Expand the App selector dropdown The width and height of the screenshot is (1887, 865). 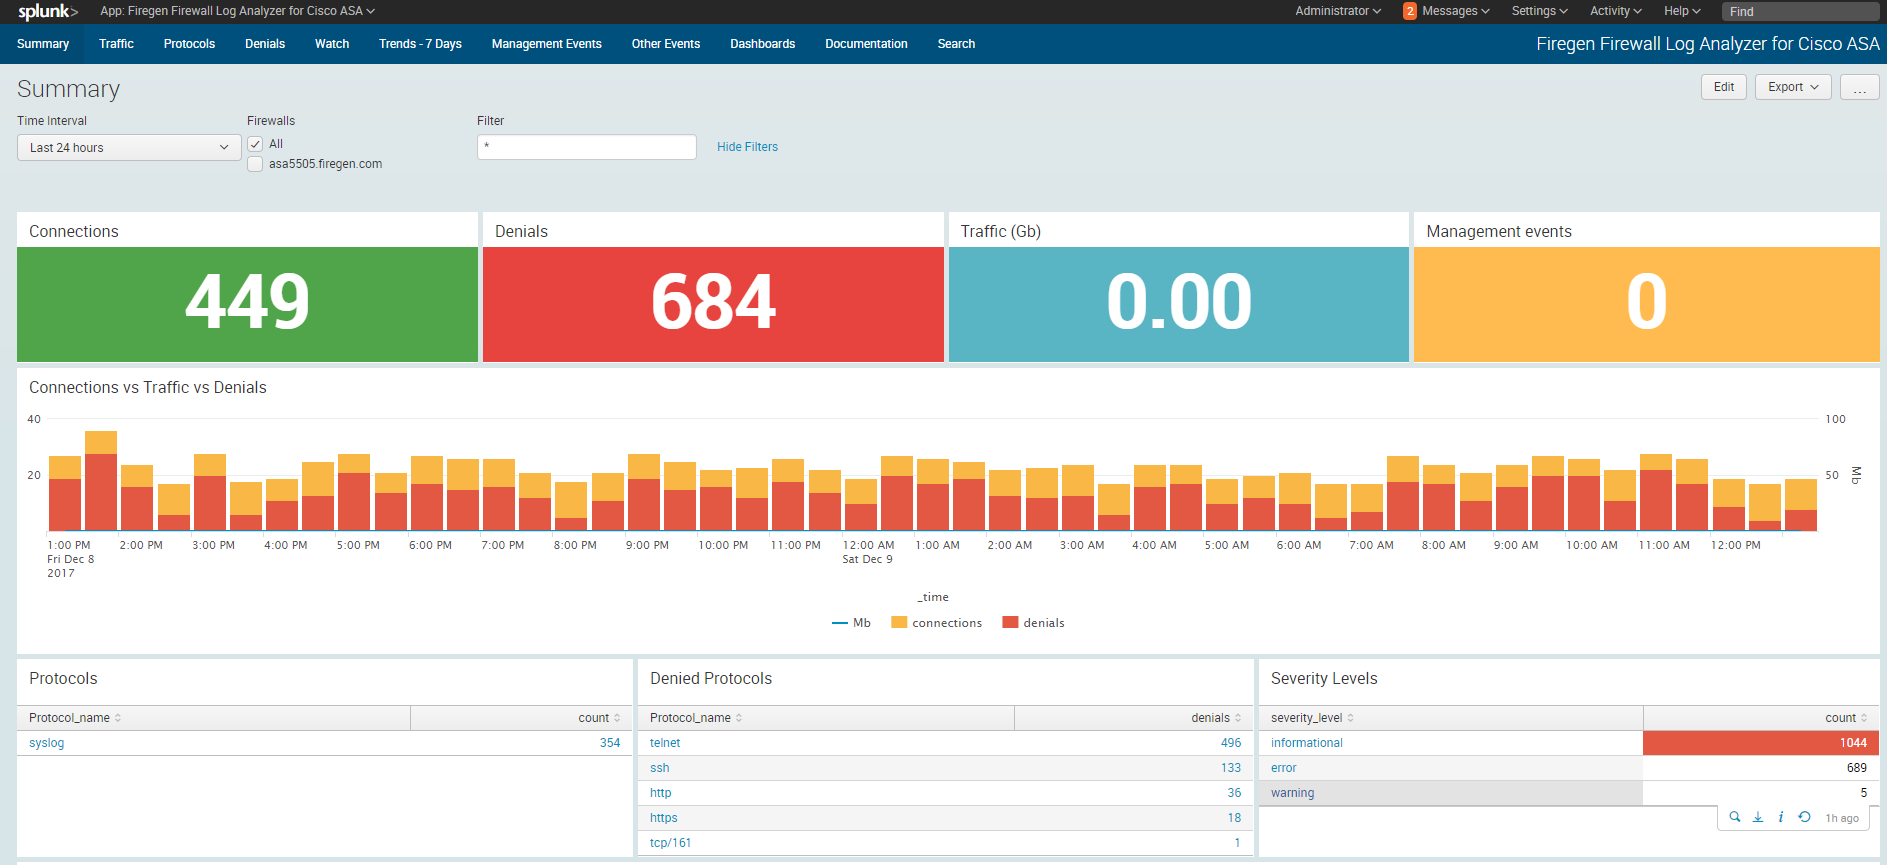coord(237,11)
